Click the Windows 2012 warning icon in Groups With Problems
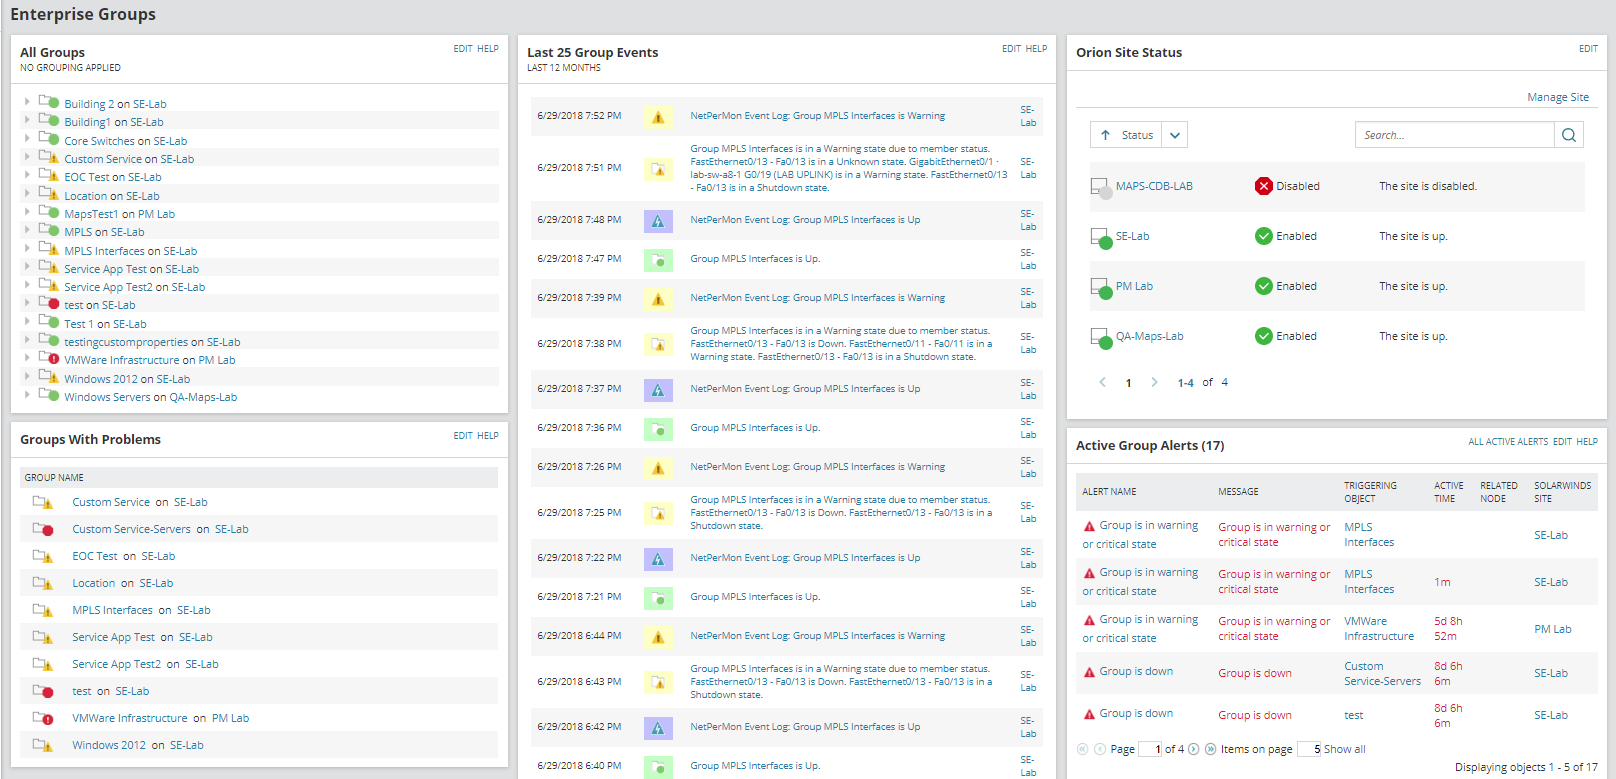 pos(43,745)
